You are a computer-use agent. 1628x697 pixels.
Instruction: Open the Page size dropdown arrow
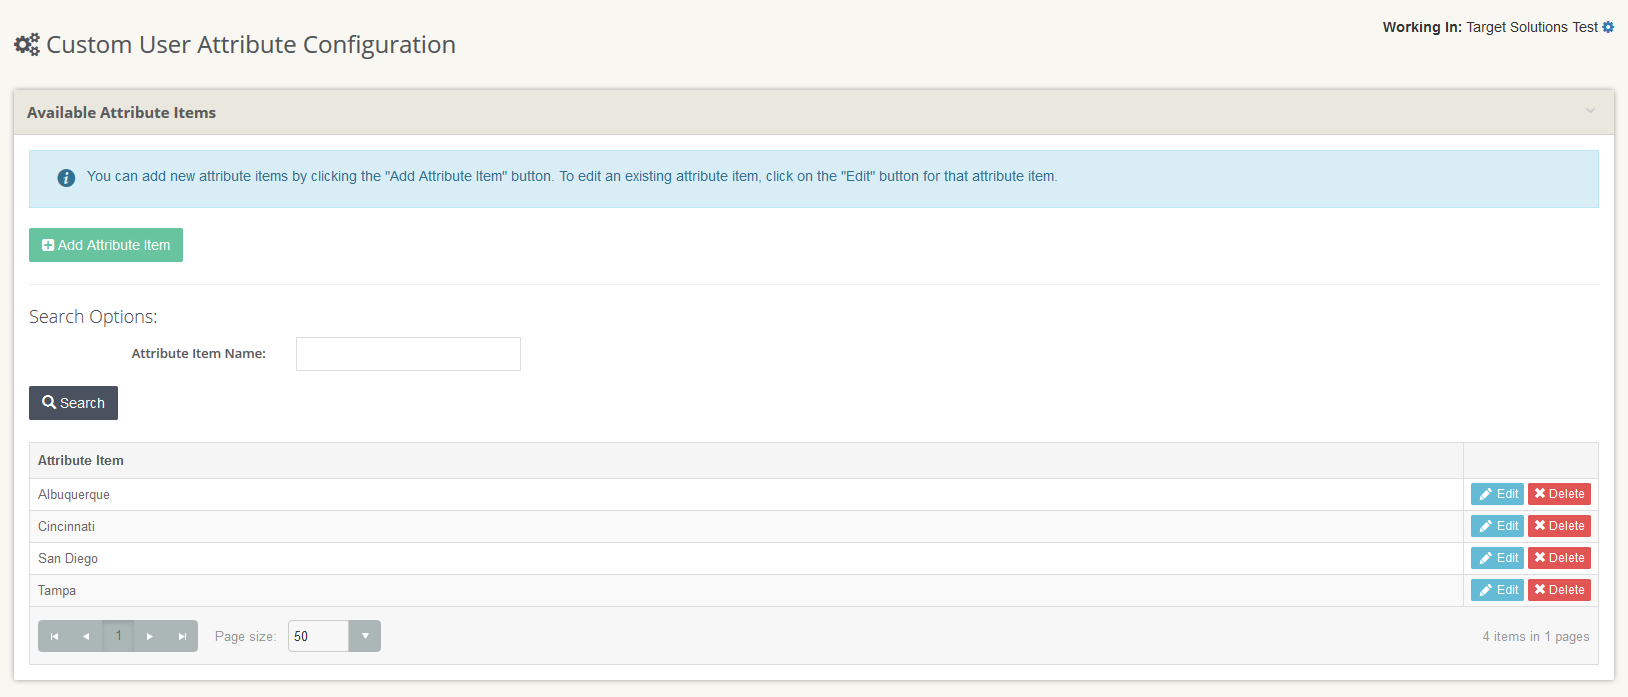pos(365,636)
